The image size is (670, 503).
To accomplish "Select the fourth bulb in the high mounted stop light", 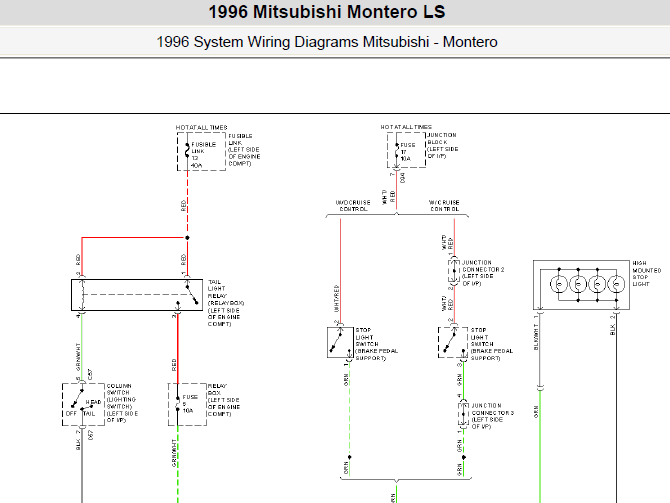I will 616,284.
